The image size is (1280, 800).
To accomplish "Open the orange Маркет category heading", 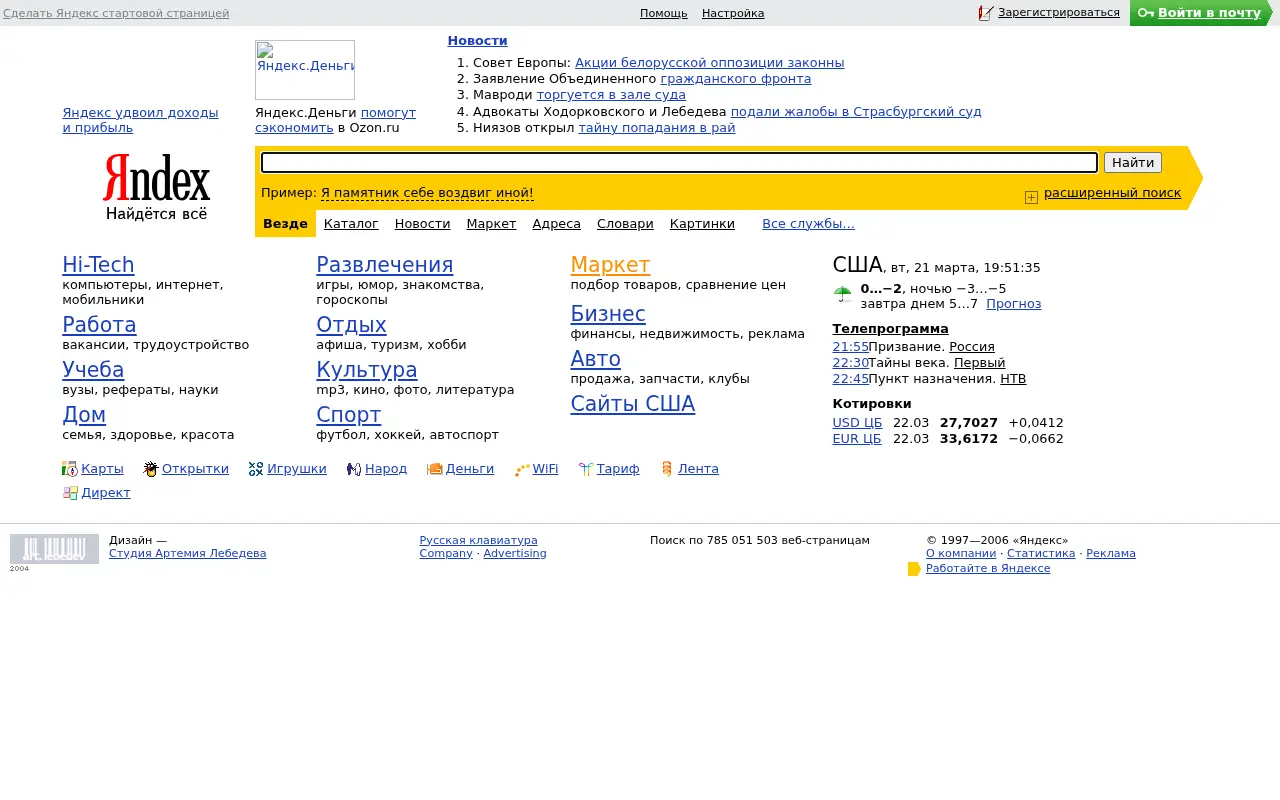I will 610,265.
